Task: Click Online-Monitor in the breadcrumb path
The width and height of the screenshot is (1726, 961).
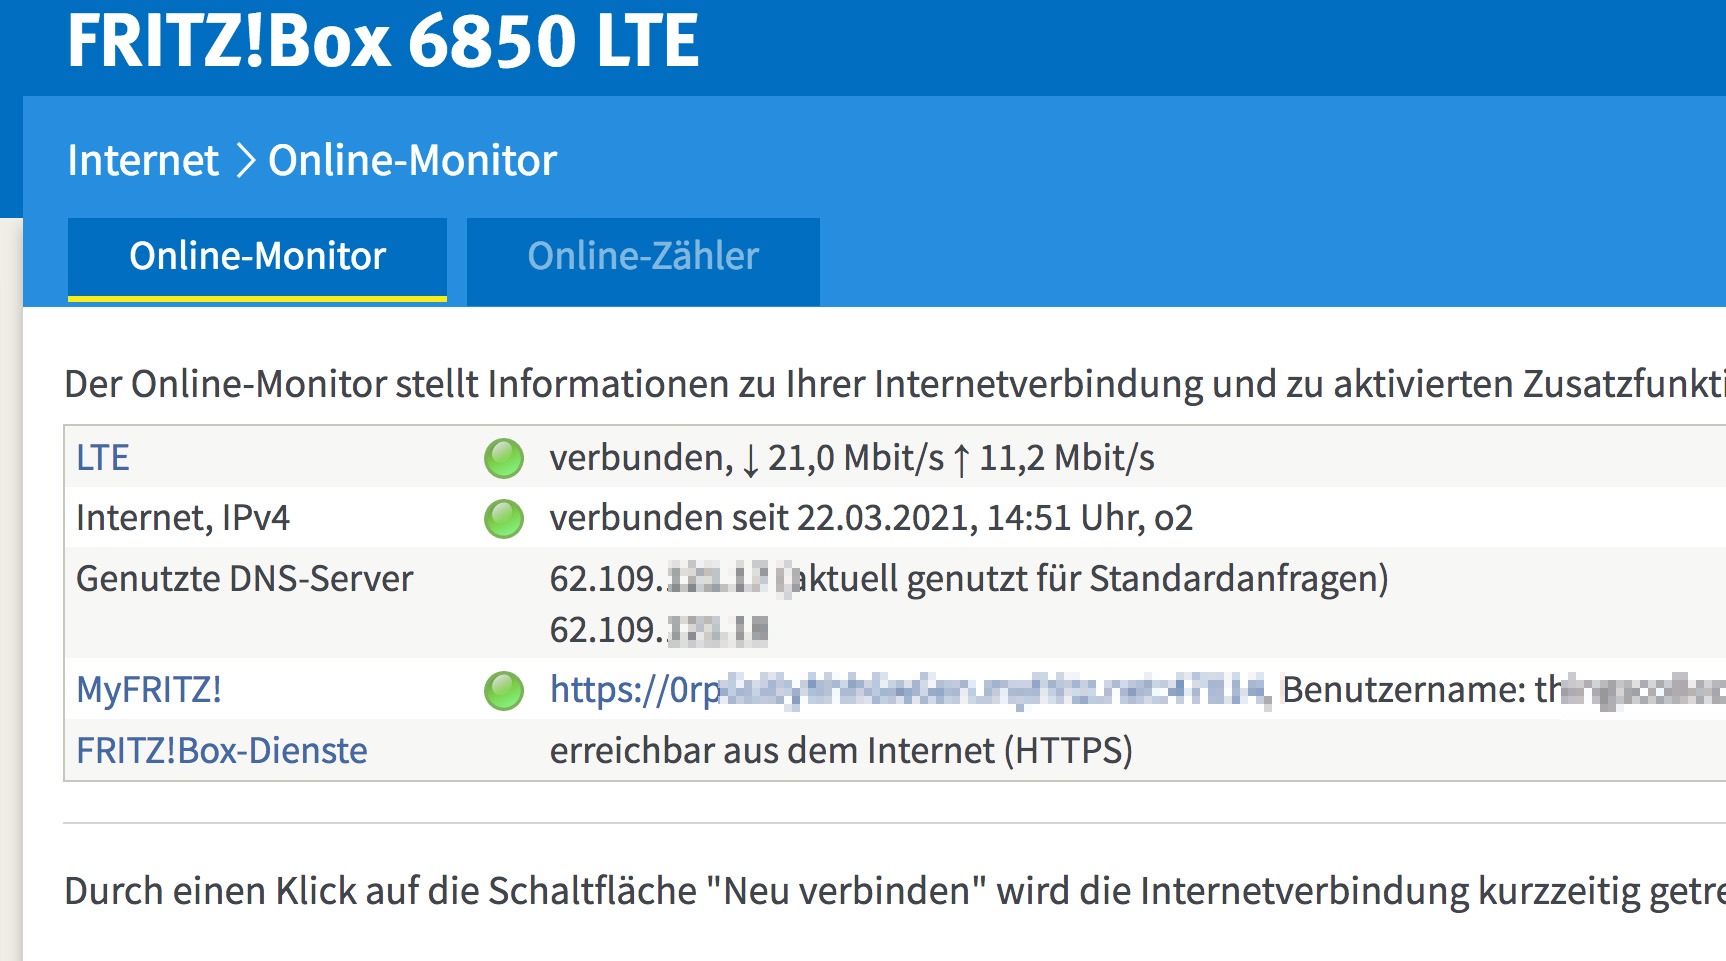Action: click(412, 161)
